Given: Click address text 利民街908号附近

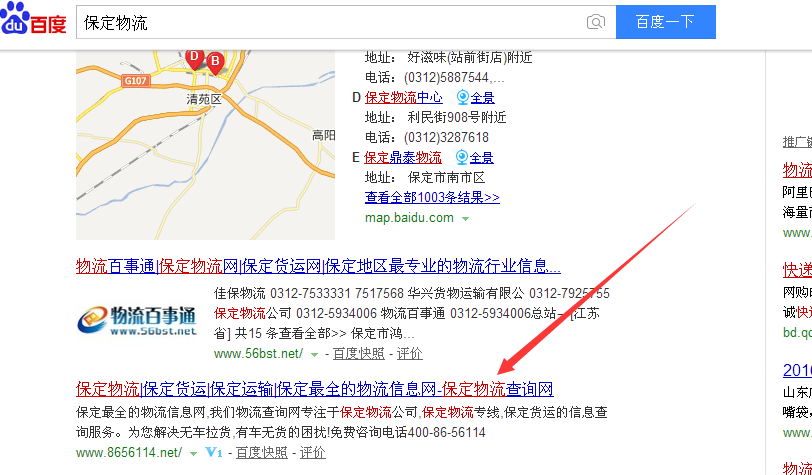Looking at the screenshot, I should coord(457,118).
